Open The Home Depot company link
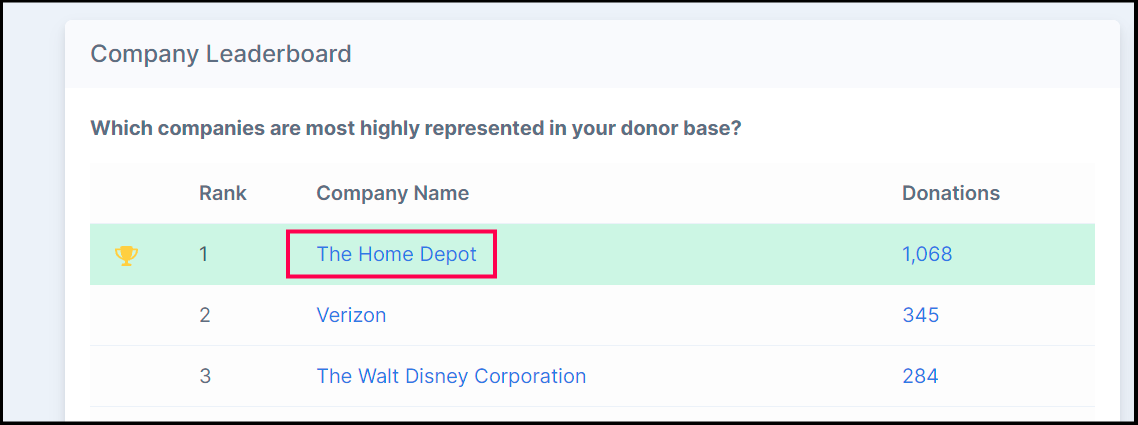Viewport: 1138px width, 425px height. [x=396, y=254]
